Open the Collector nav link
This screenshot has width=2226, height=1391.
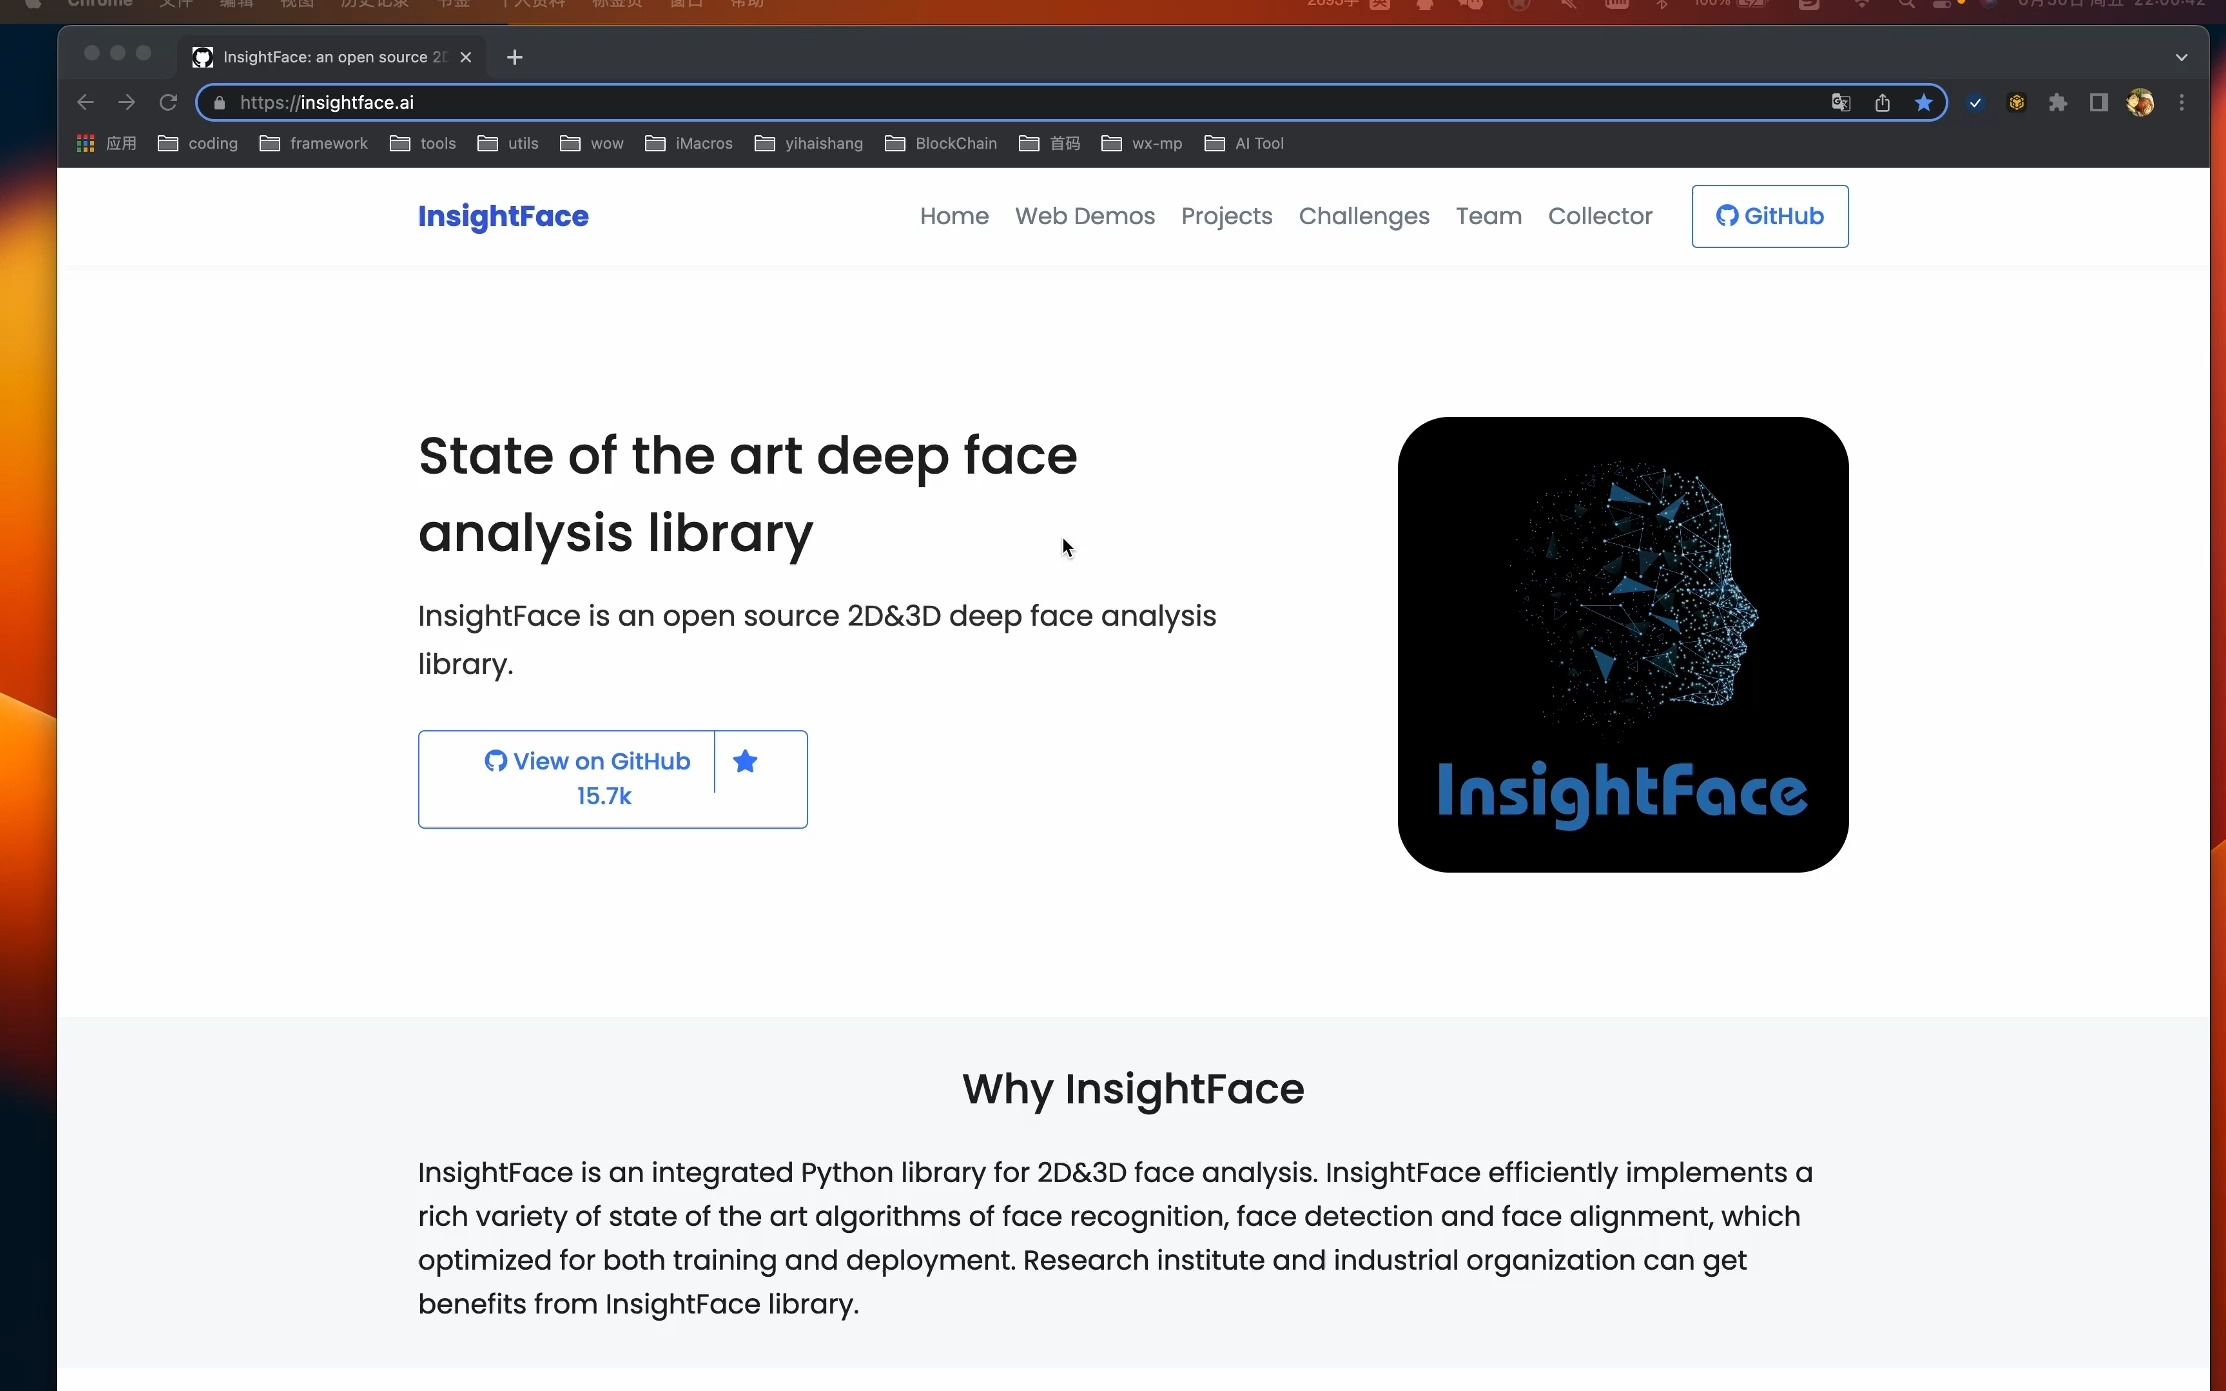pos(1600,216)
